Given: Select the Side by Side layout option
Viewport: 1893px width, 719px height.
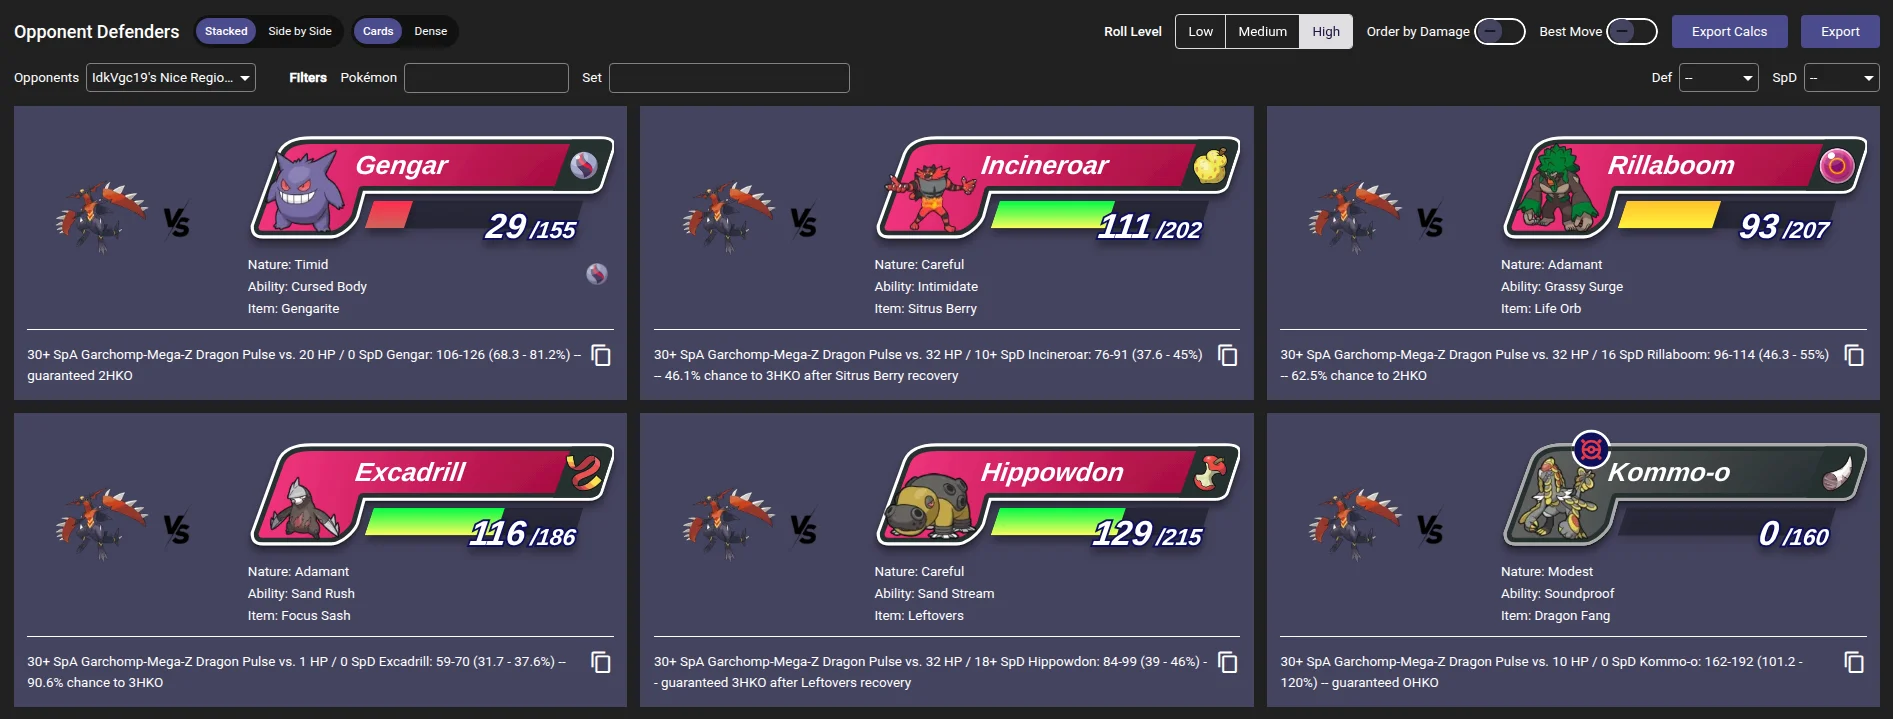Looking at the screenshot, I should click(300, 31).
